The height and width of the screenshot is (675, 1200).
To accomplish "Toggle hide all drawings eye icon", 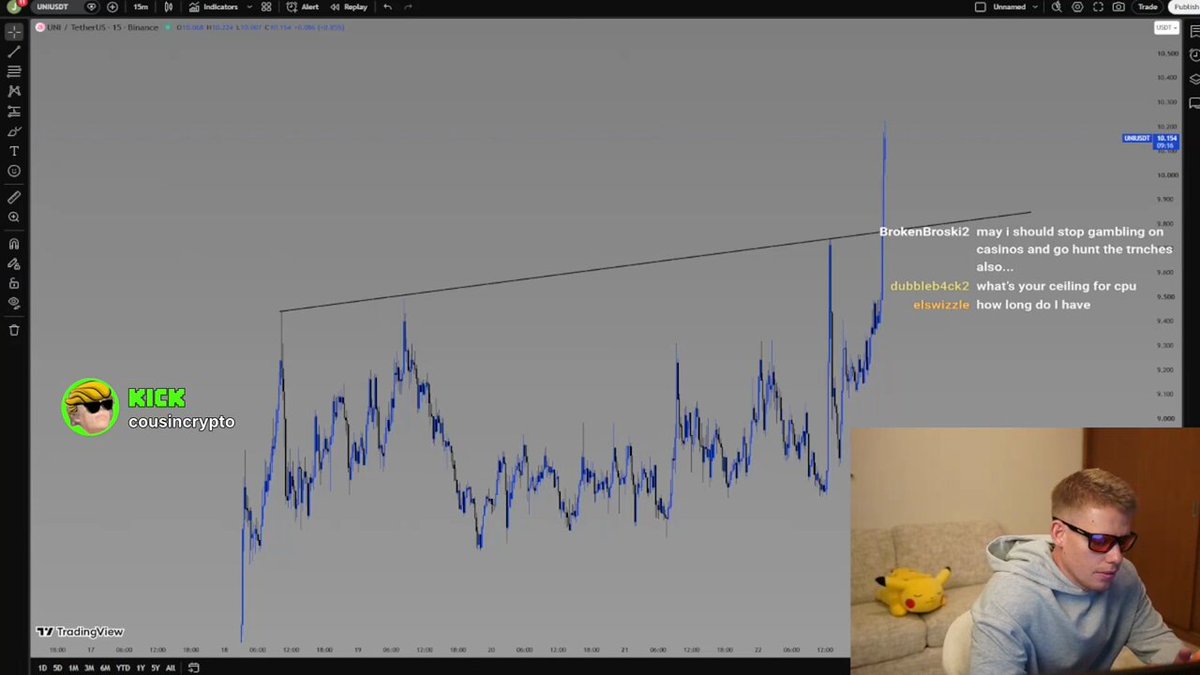I will [x=14, y=303].
